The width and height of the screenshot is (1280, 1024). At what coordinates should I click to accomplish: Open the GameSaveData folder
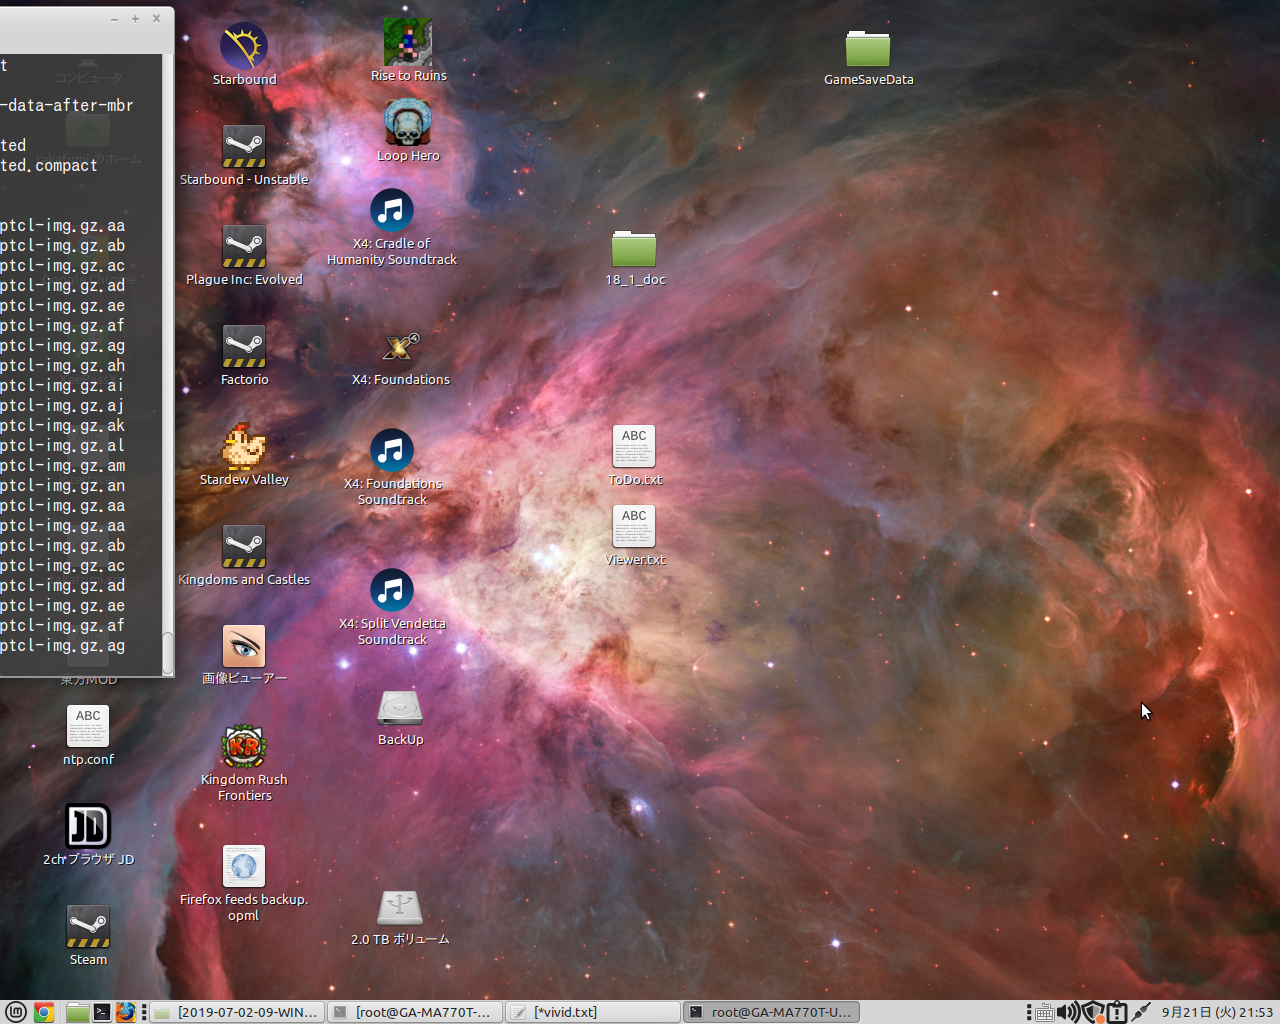tap(867, 48)
